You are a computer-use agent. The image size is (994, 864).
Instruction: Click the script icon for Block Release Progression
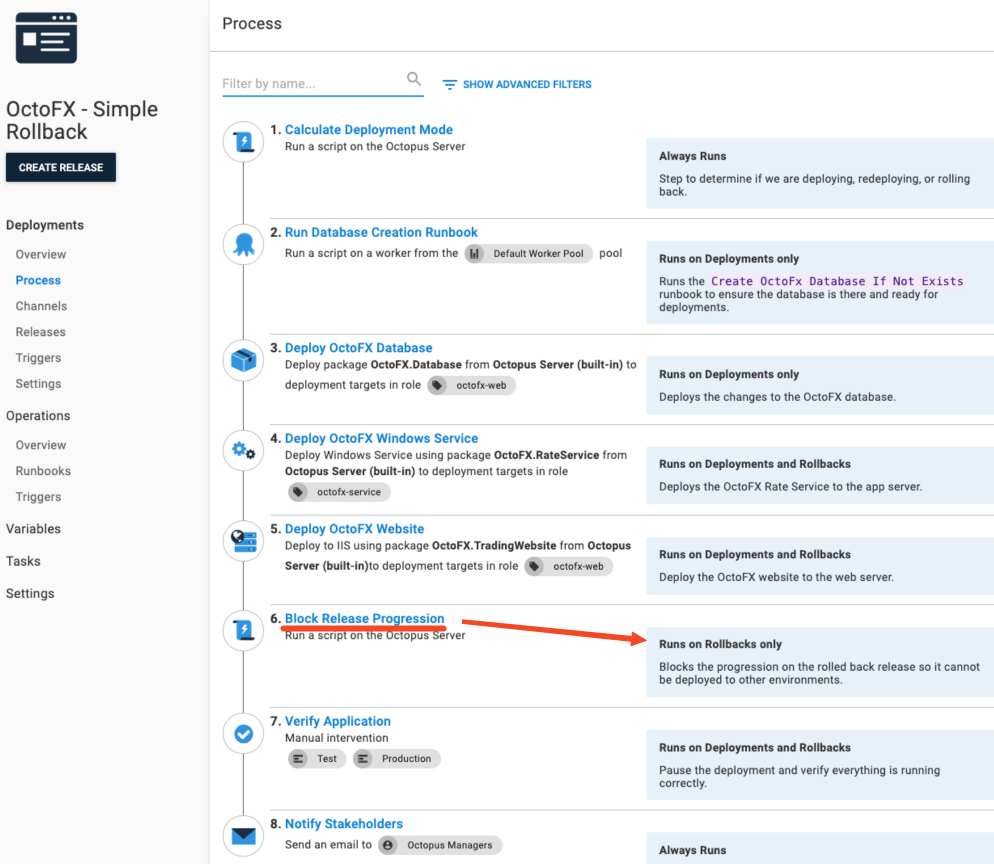243,630
